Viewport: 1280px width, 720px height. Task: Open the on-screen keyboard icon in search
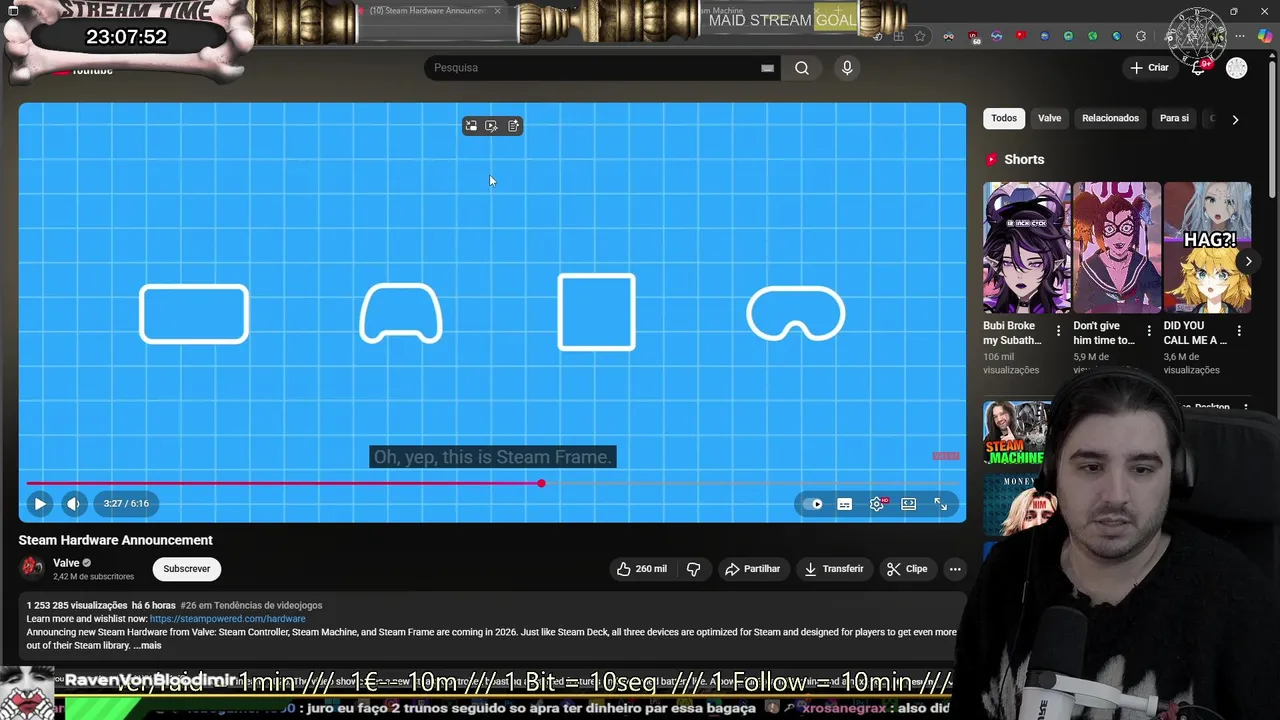pos(767,68)
